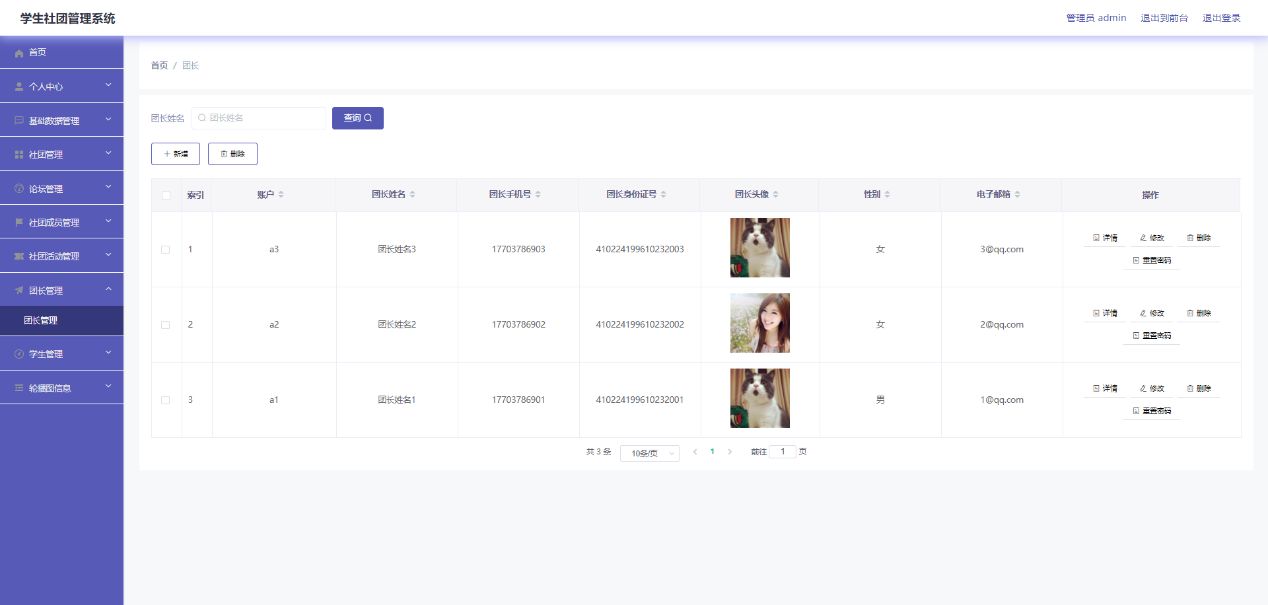Click 重置密码 for the a3 row
The image size is (1268, 605).
[x=1152, y=260]
